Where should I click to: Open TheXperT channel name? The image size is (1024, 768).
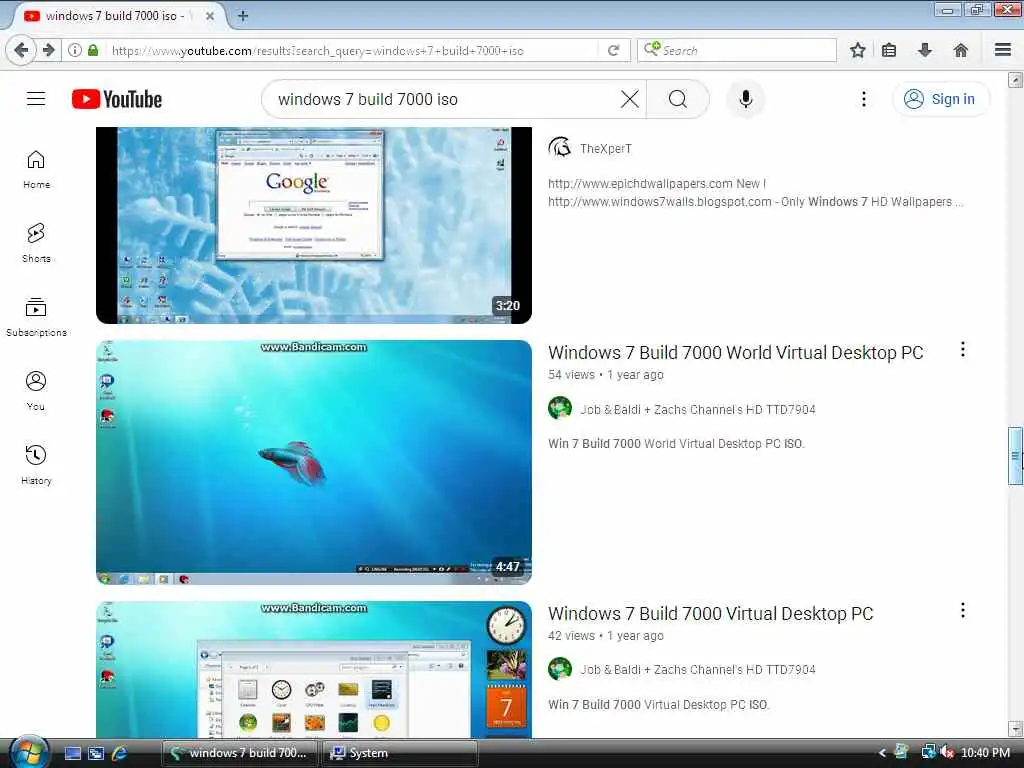605,148
